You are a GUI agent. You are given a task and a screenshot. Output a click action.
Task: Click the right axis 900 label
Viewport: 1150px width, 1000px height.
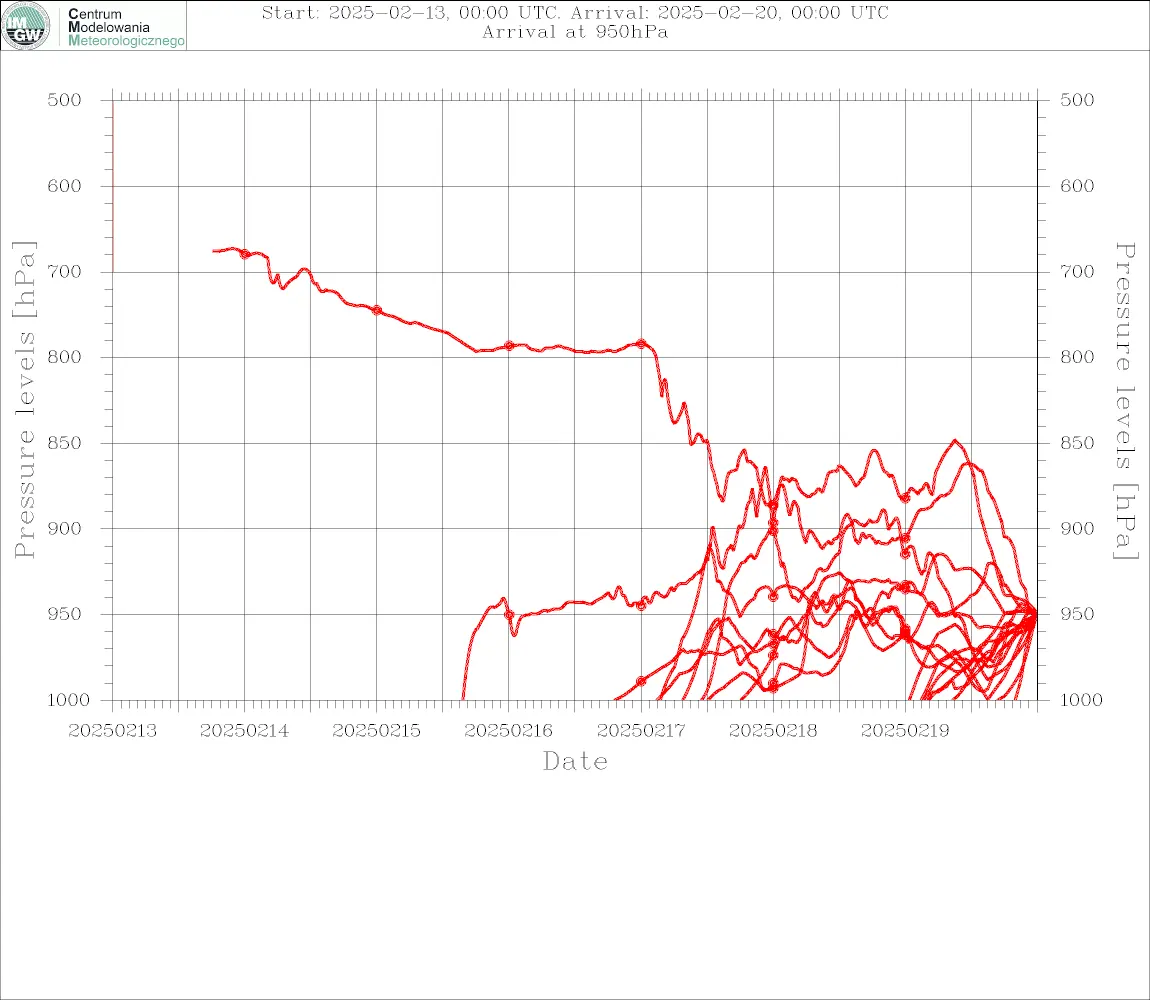[1077, 528]
